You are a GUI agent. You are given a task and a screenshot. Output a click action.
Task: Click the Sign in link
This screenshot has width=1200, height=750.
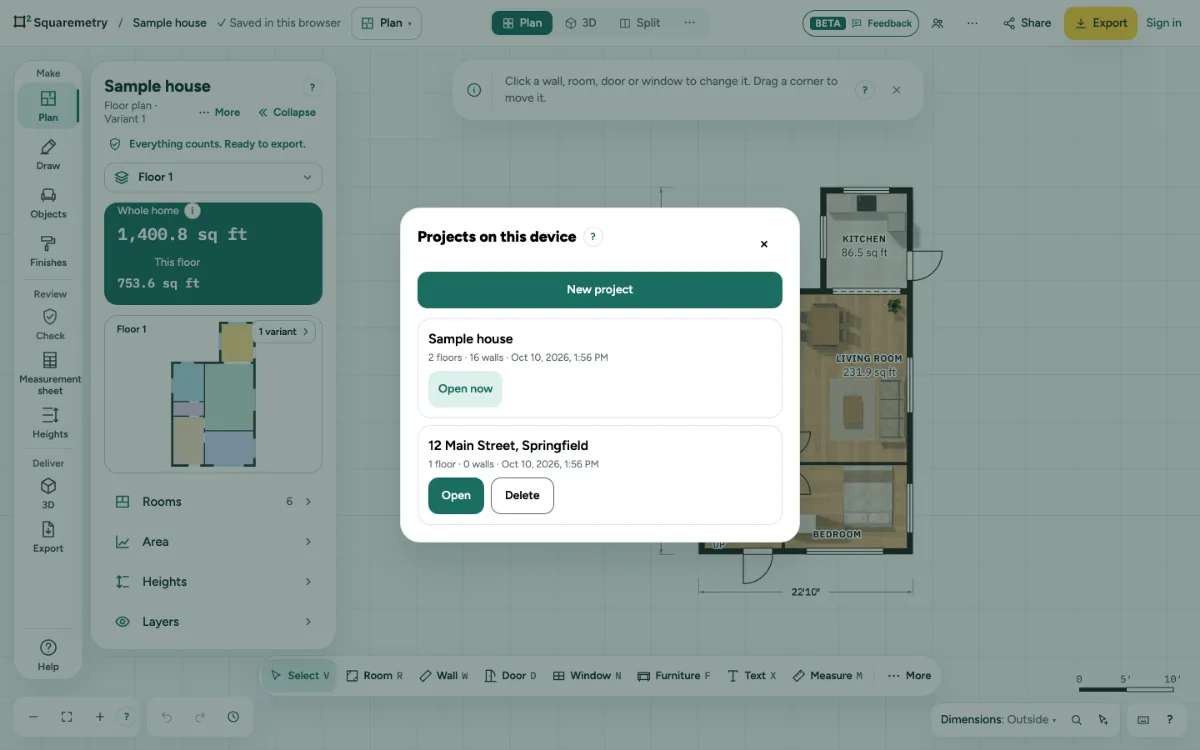1164,23
